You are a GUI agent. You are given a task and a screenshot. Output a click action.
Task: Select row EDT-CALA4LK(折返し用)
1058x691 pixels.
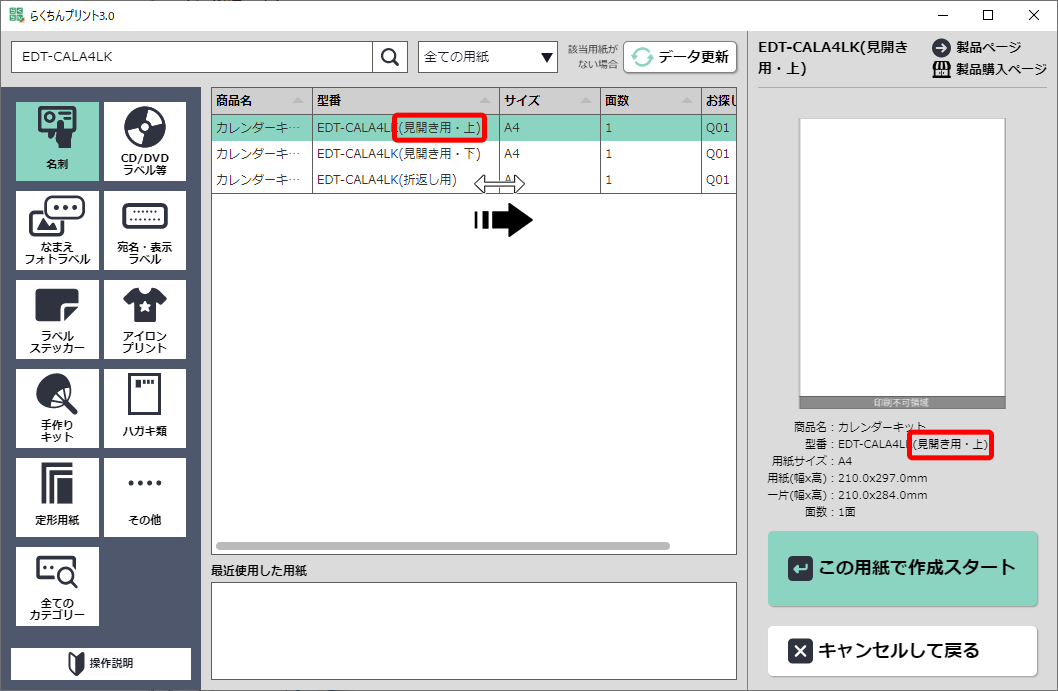(474, 180)
